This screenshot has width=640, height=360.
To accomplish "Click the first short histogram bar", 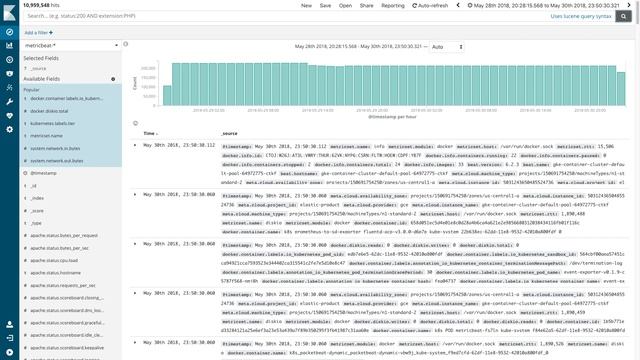I will pos(167,96).
